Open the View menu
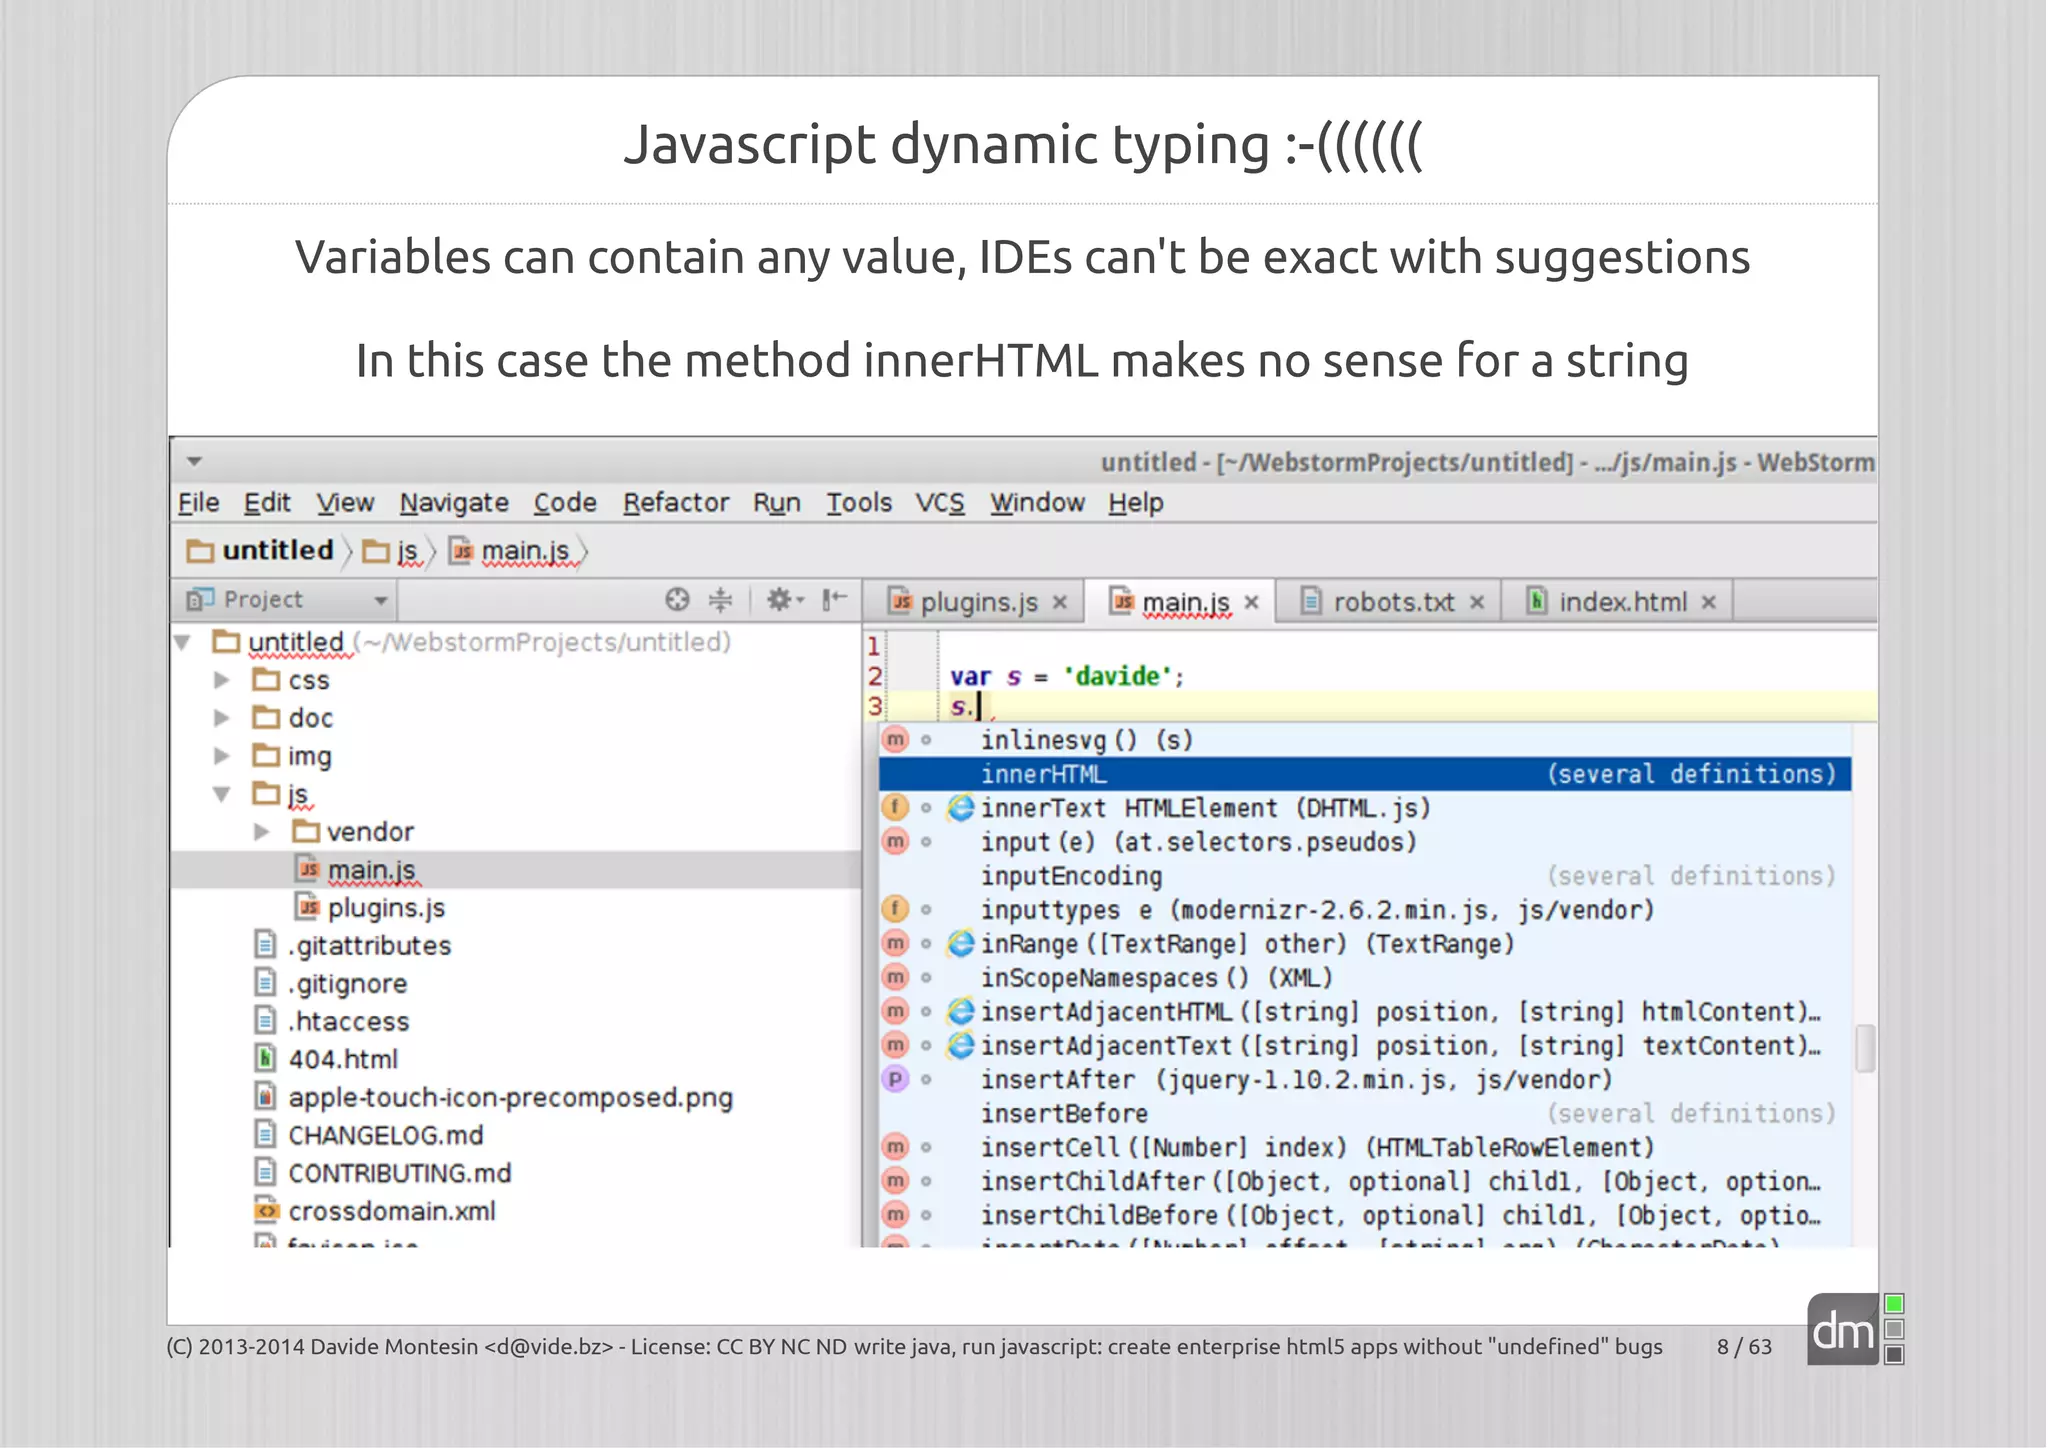 345,503
